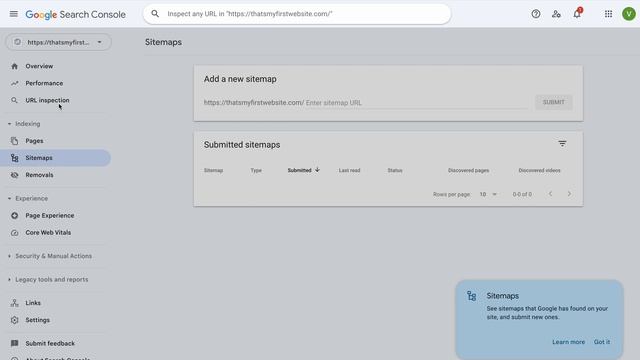
Task: Click Submit feedback in sidebar
Action: (50, 343)
